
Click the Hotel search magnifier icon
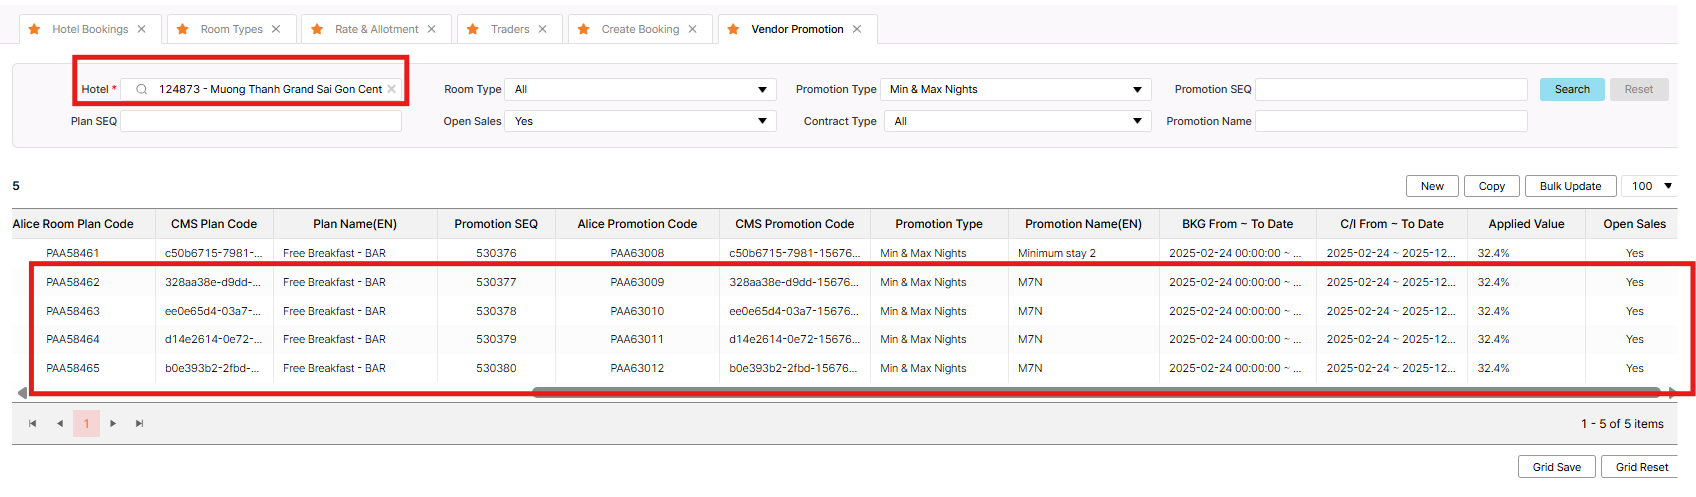142,89
